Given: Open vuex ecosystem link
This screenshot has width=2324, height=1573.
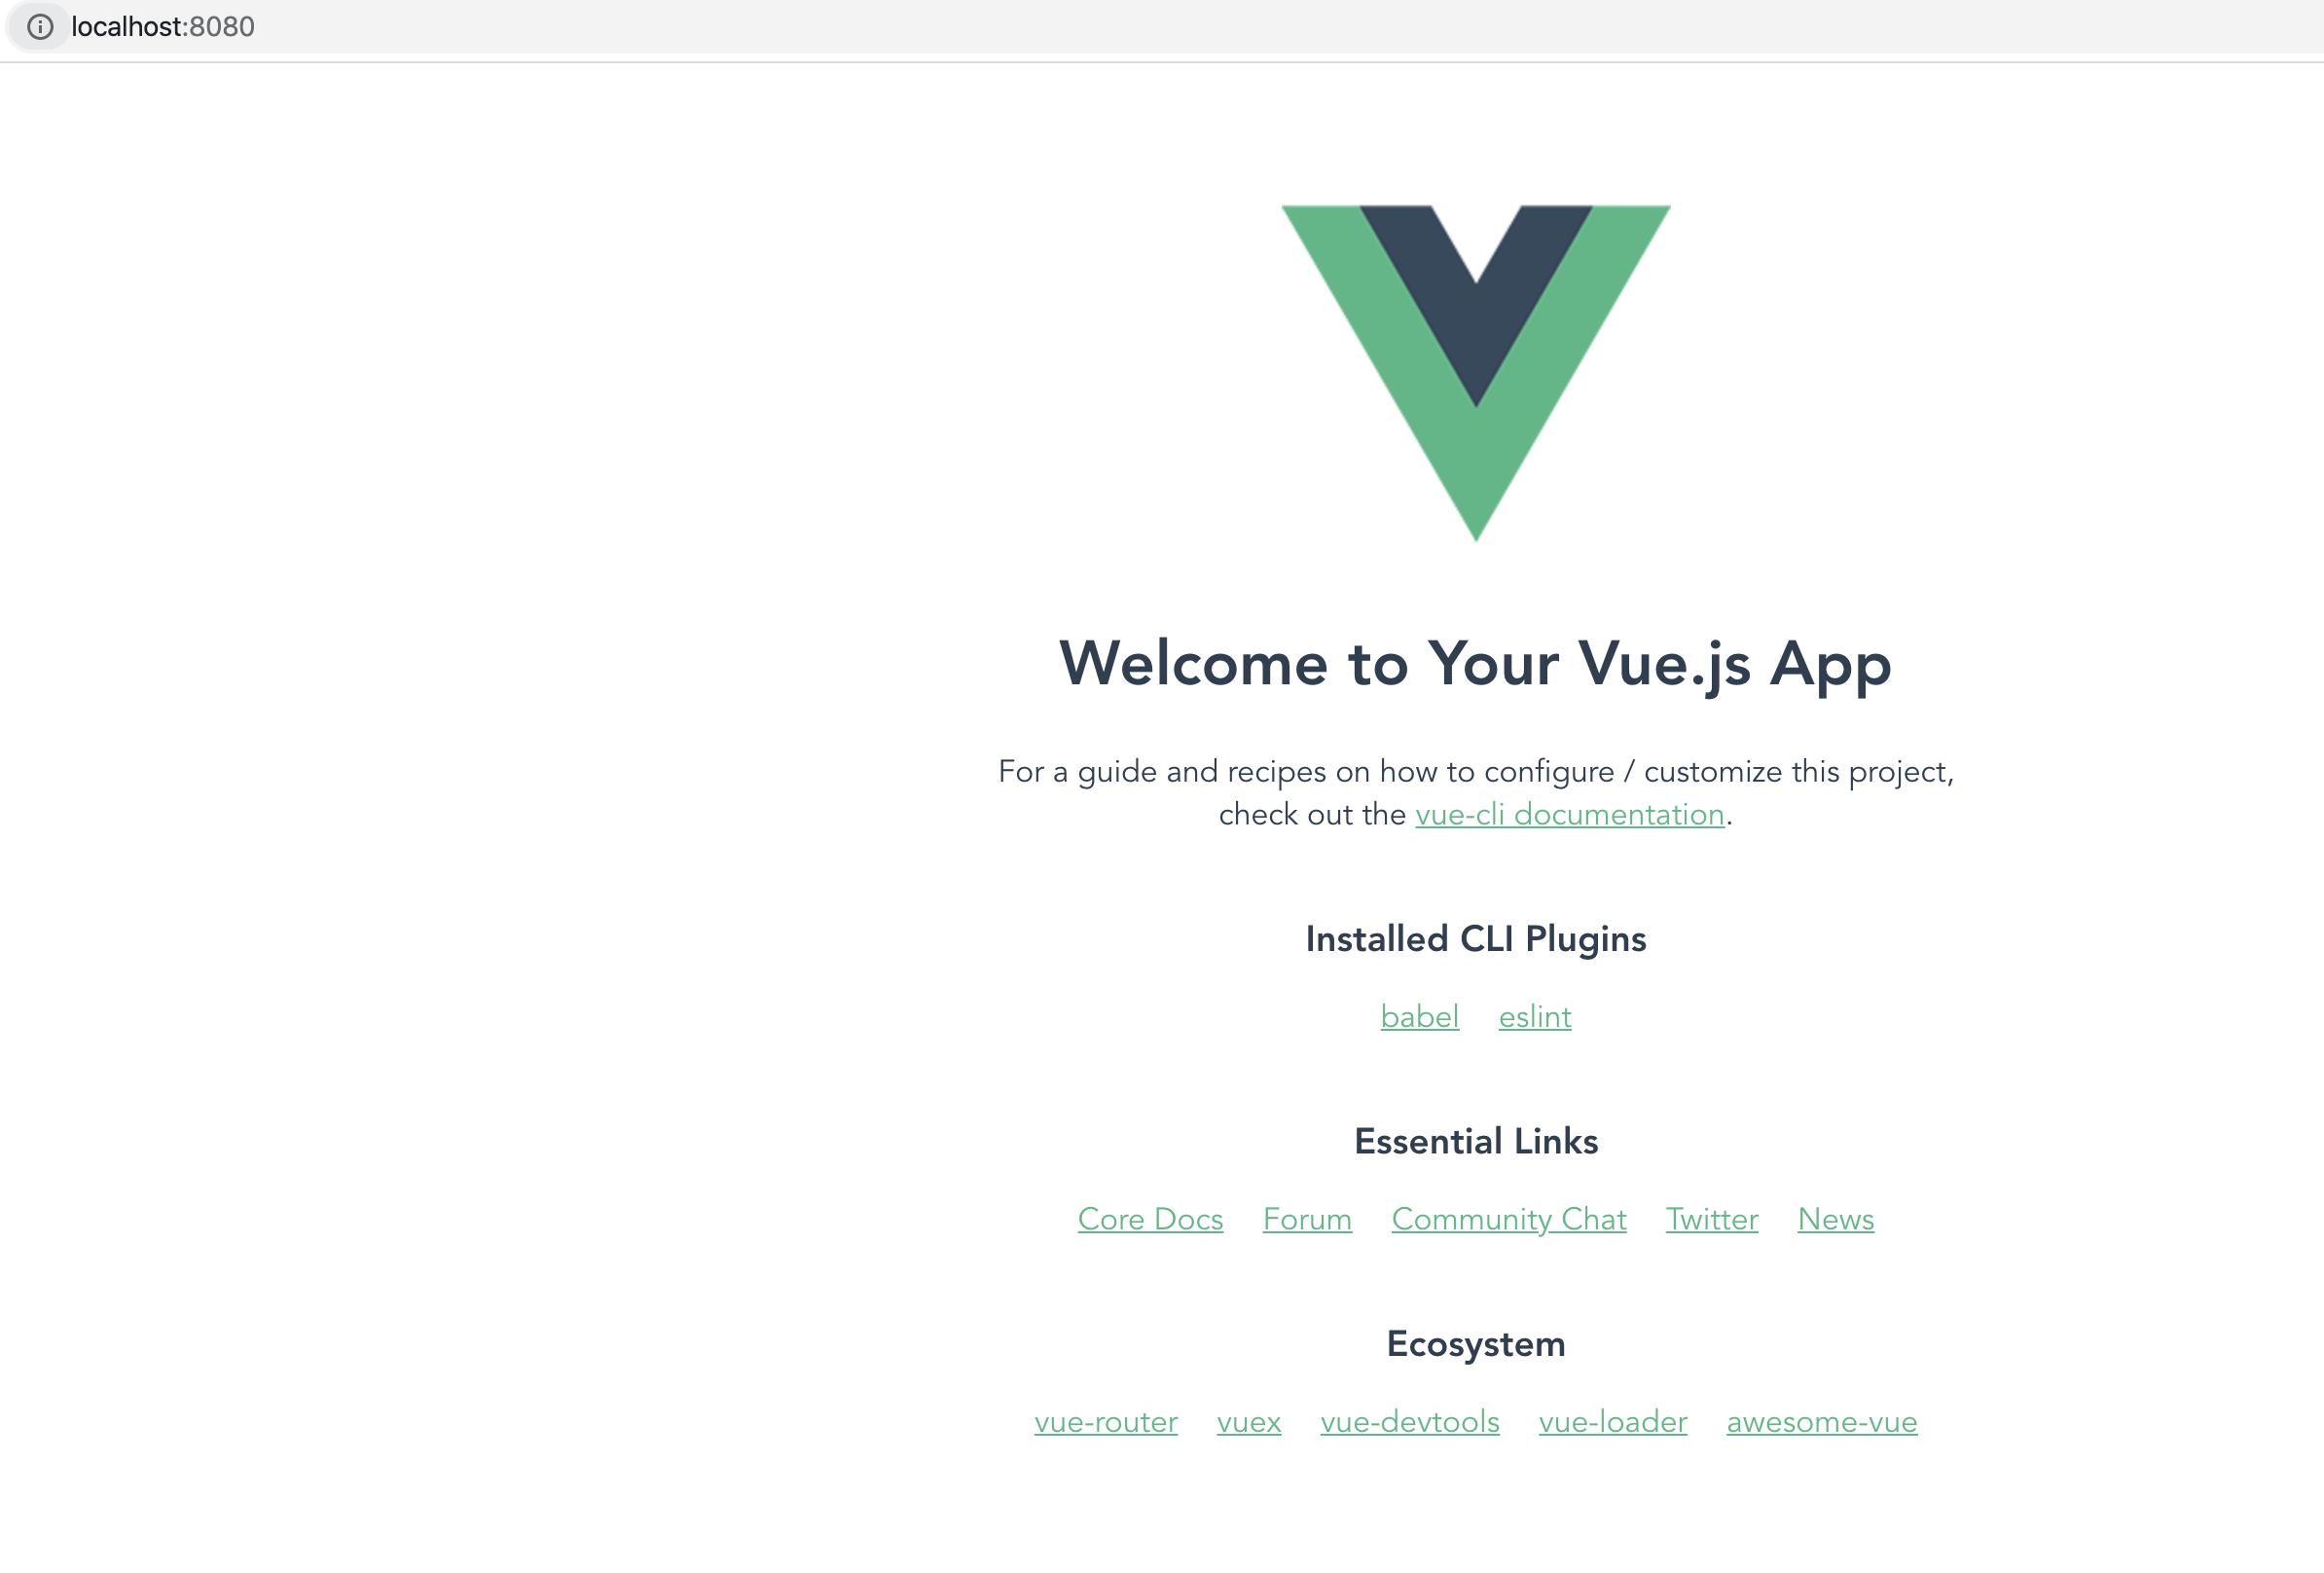Looking at the screenshot, I should point(1248,1422).
